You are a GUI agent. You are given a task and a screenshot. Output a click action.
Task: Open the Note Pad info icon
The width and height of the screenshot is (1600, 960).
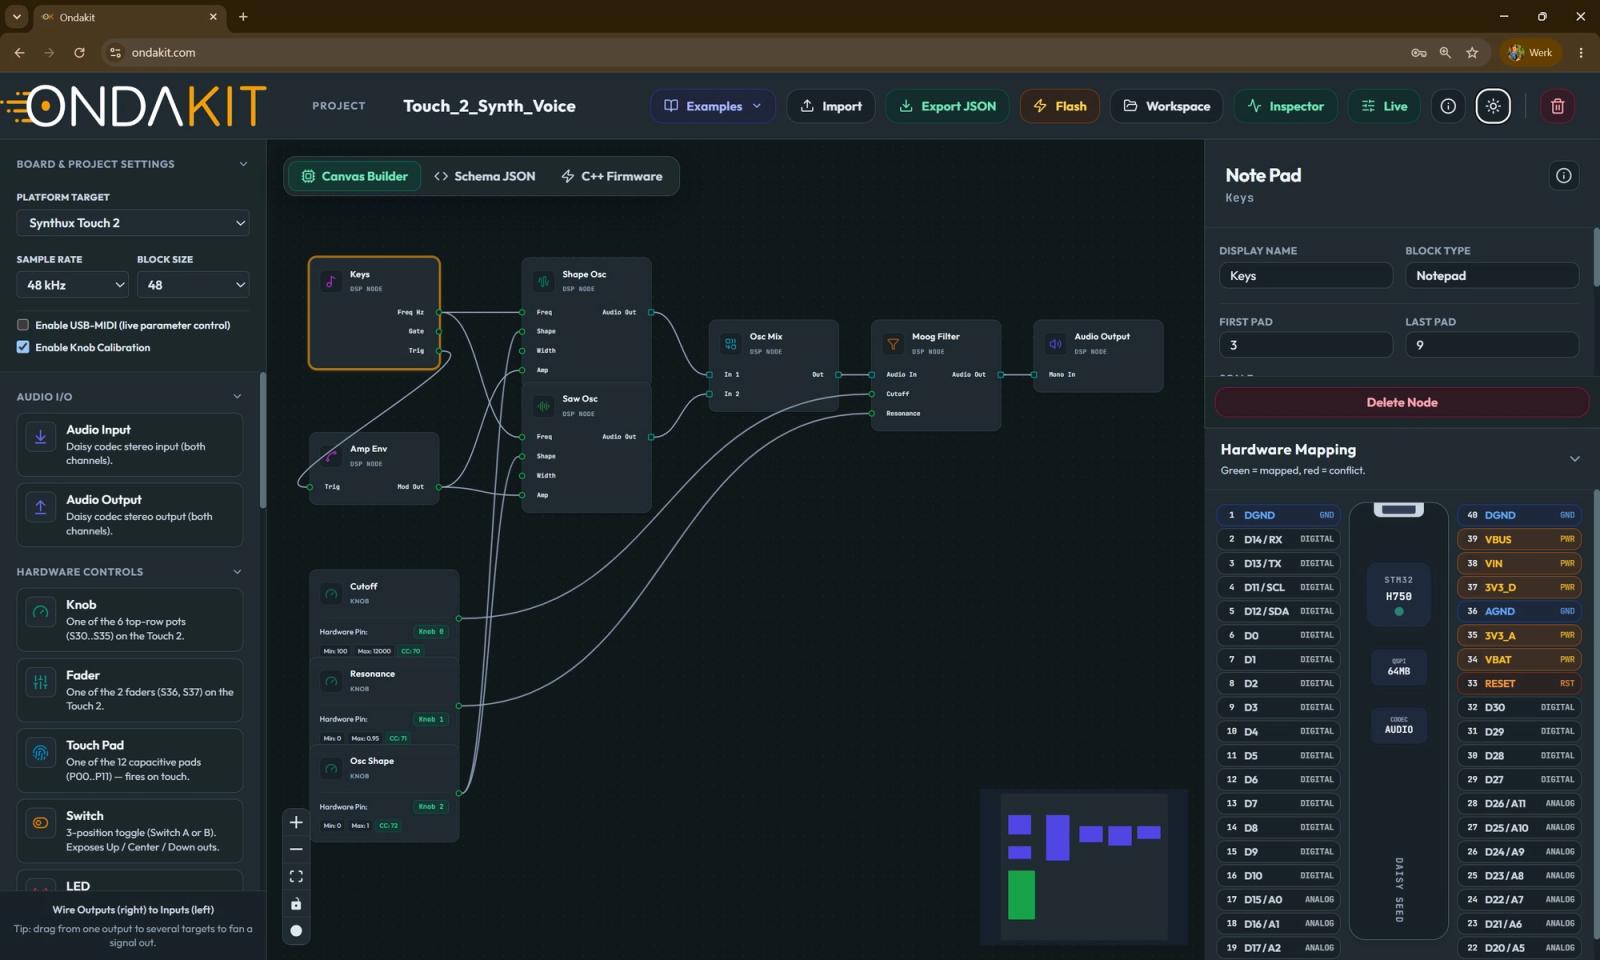1564,176
